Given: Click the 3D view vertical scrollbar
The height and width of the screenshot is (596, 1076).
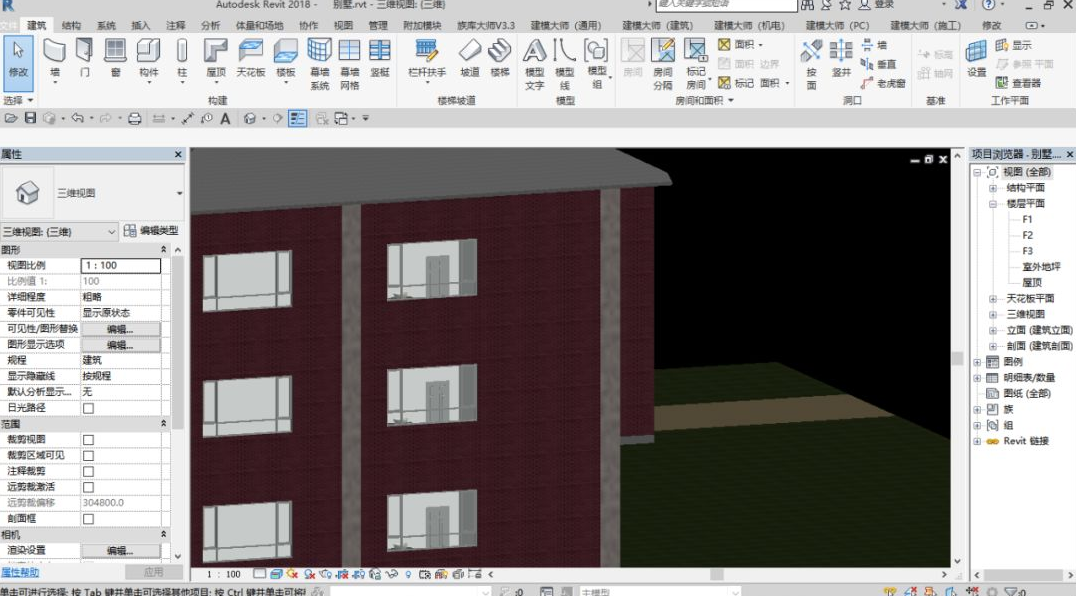Looking at the screenshot, I should click(x=957, y=358).
